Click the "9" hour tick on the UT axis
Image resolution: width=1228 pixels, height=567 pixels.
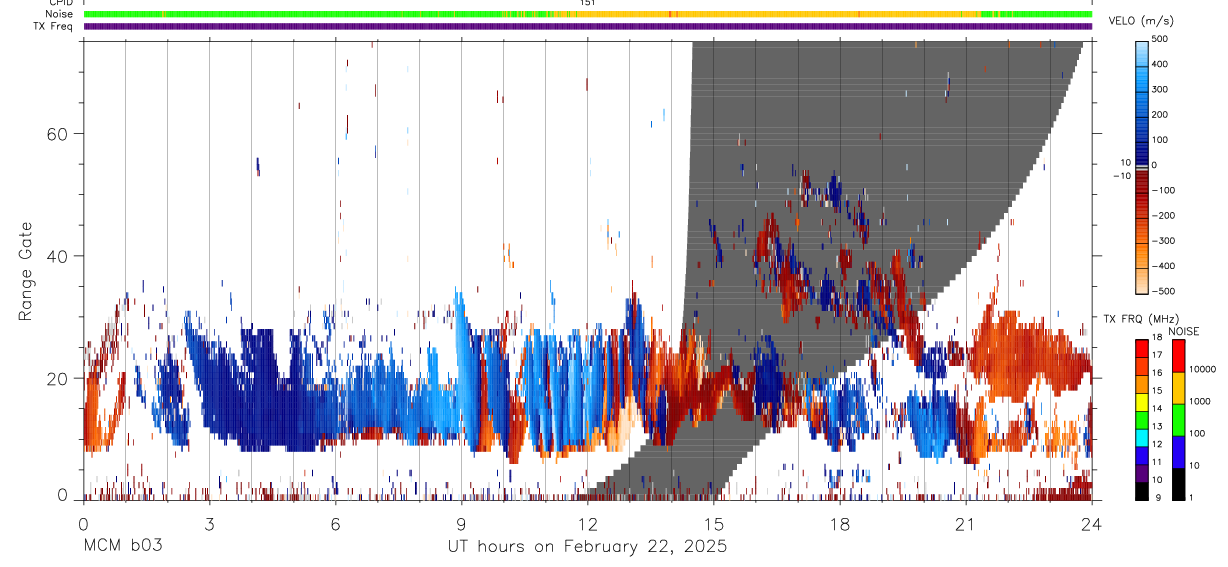pyautogui.click(x=462, y=523)
